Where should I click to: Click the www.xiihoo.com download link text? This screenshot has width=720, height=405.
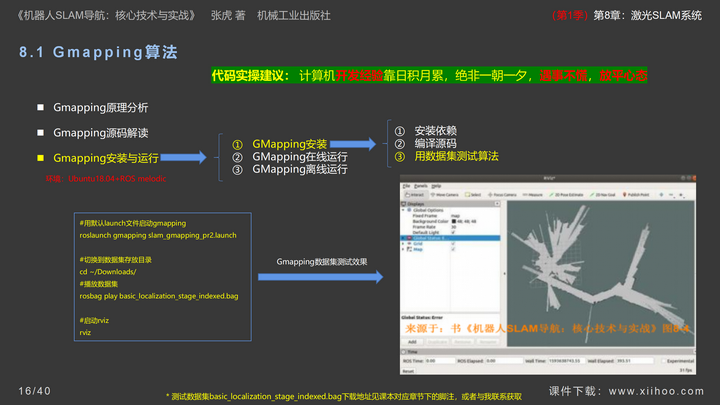click(656, 391)
